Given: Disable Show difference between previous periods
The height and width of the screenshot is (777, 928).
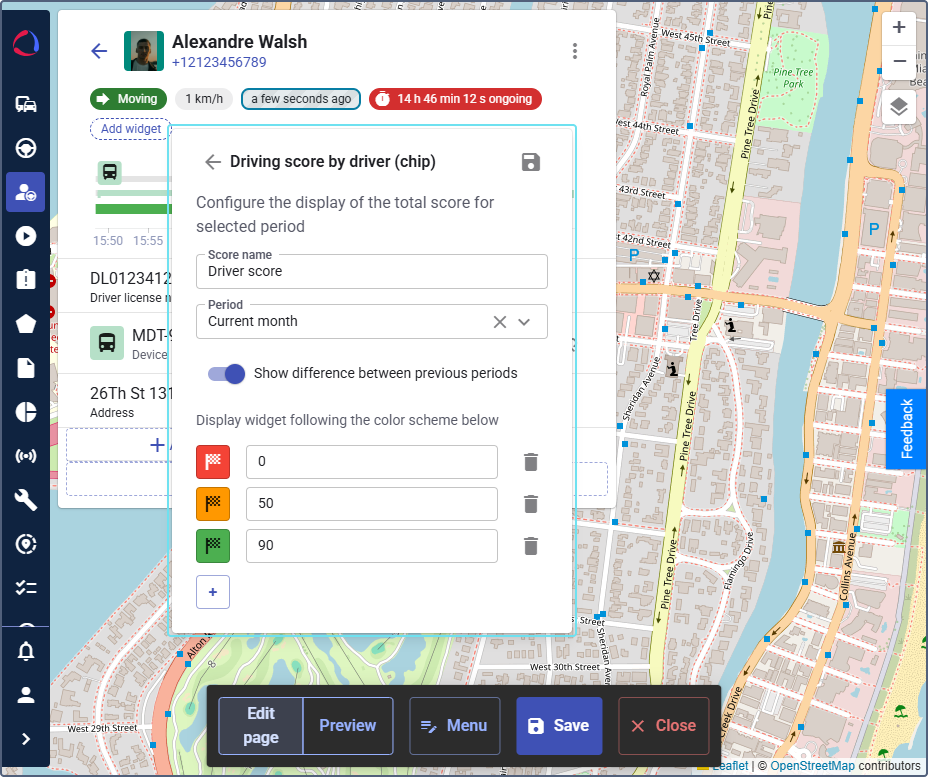Looking at the screenshot, I should [x=227, y=374].
